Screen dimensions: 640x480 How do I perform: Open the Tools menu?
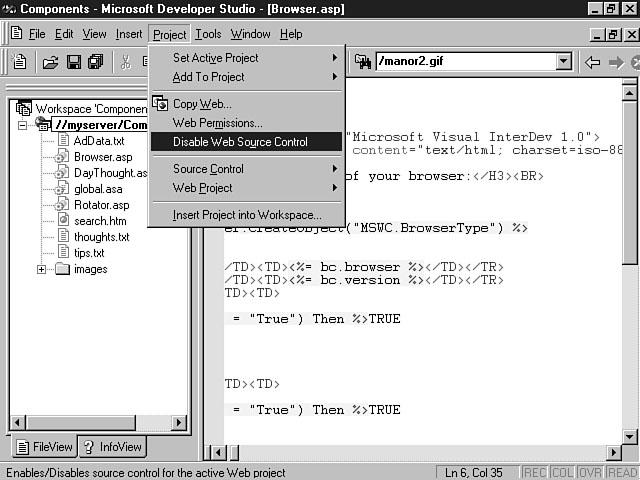(208, 34)
